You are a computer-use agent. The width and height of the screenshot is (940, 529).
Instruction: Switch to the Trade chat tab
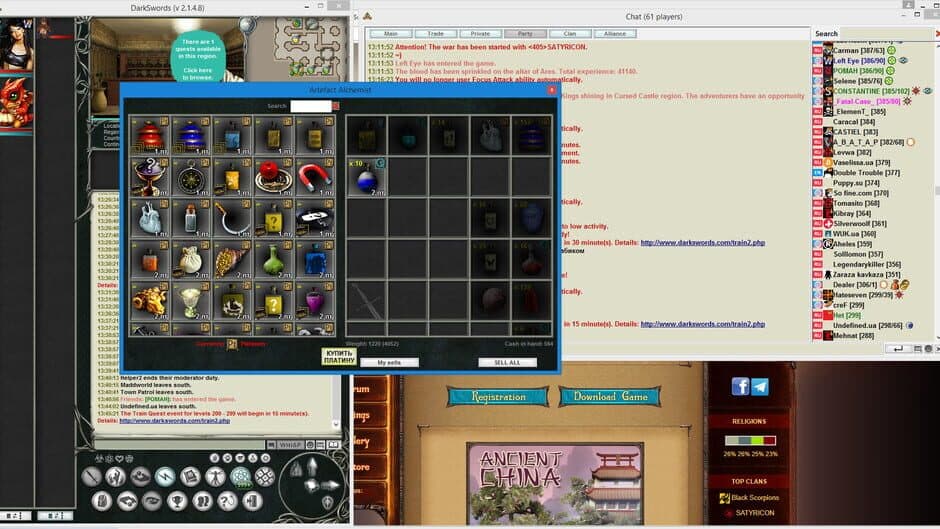point(436,34)
